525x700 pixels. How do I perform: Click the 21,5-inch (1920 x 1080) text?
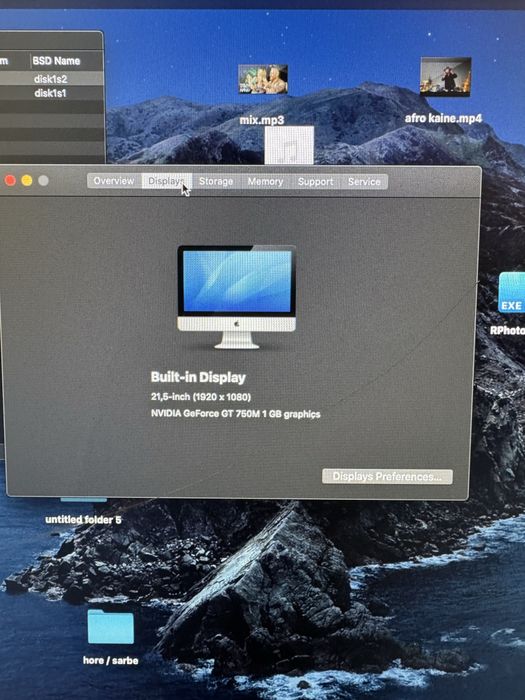(x=201, y=396)
